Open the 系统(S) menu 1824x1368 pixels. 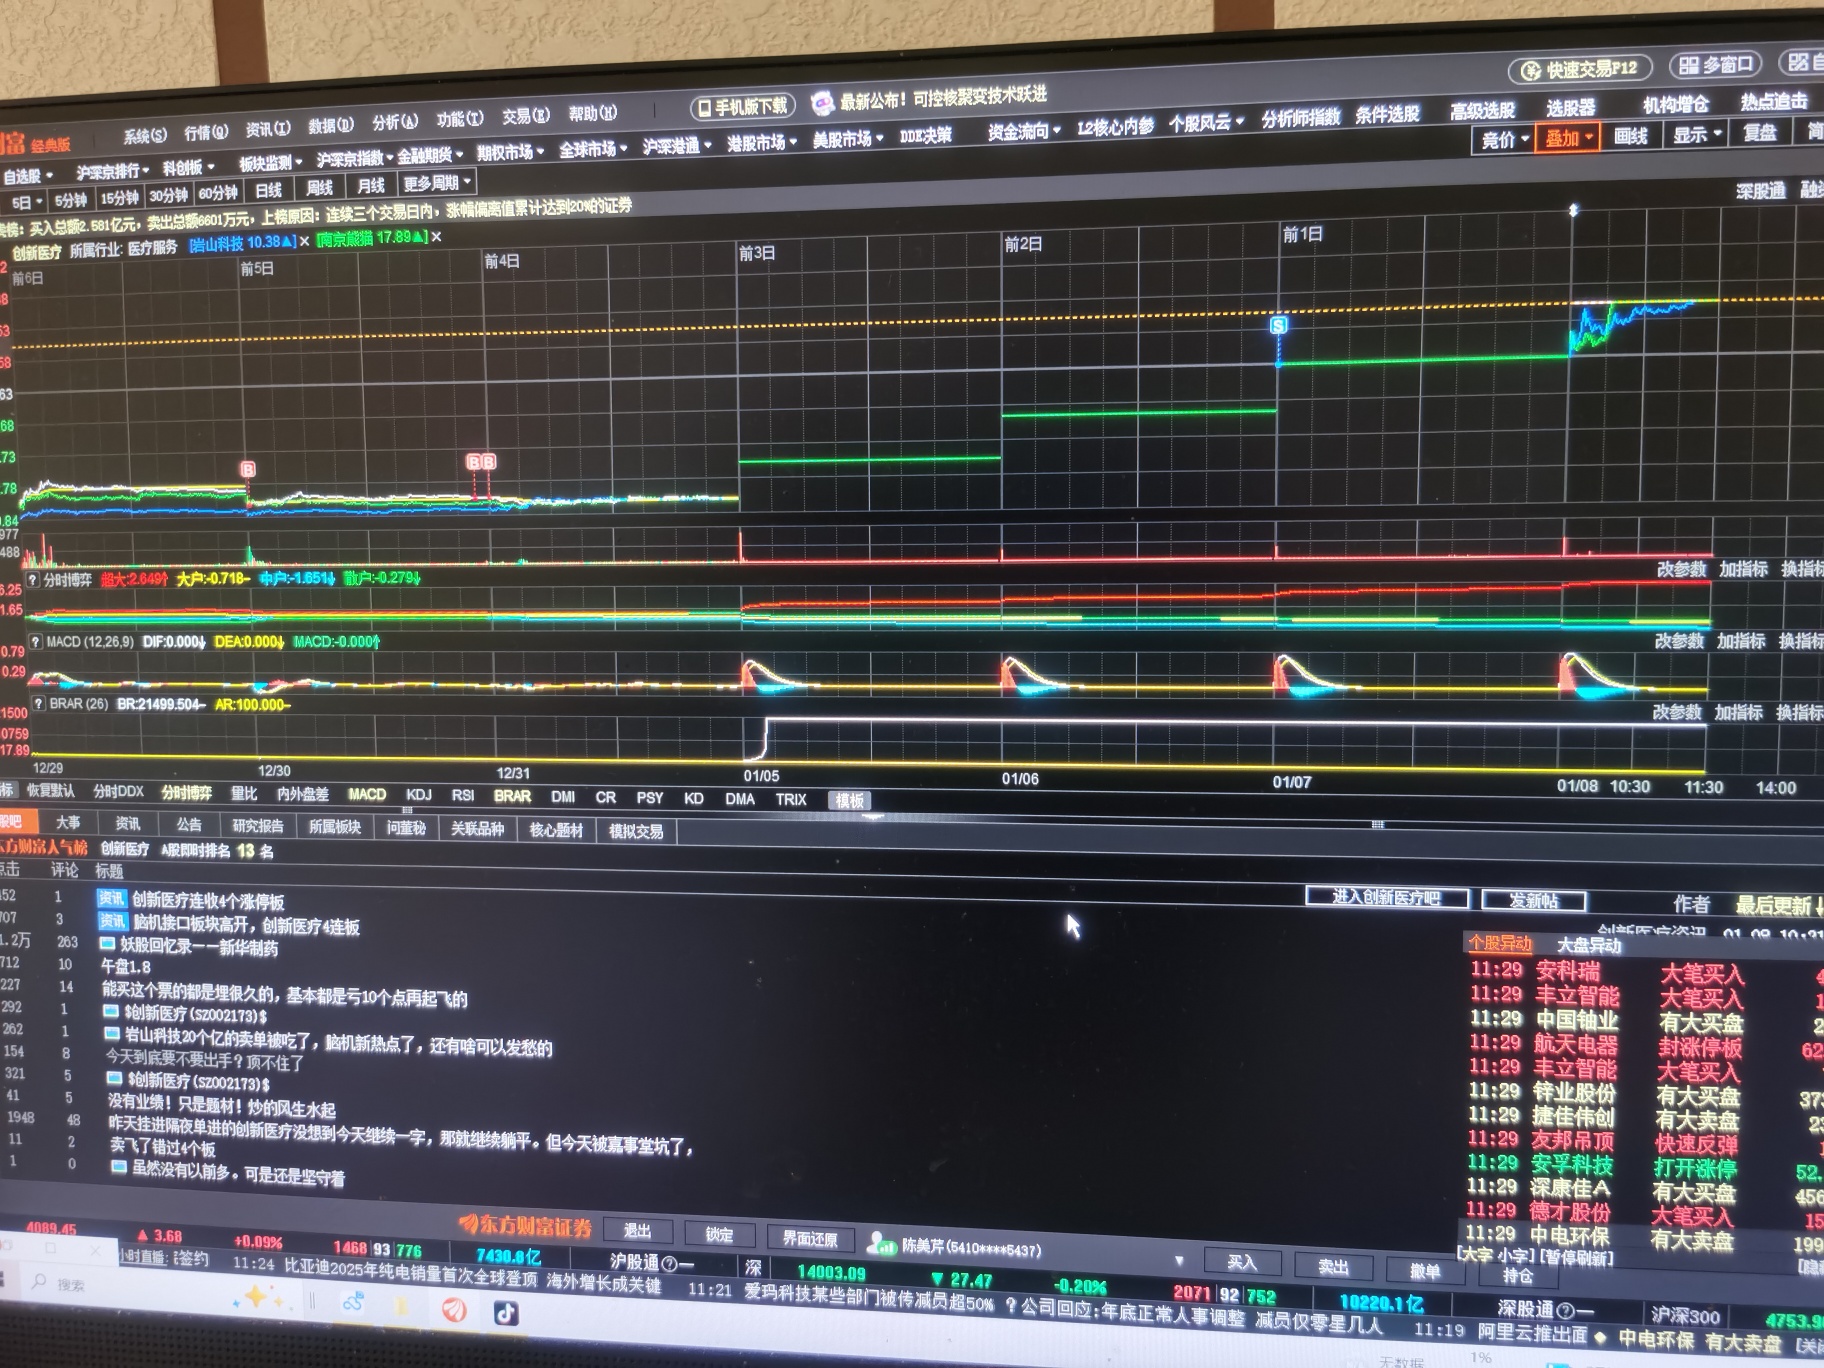click(146, 136)
